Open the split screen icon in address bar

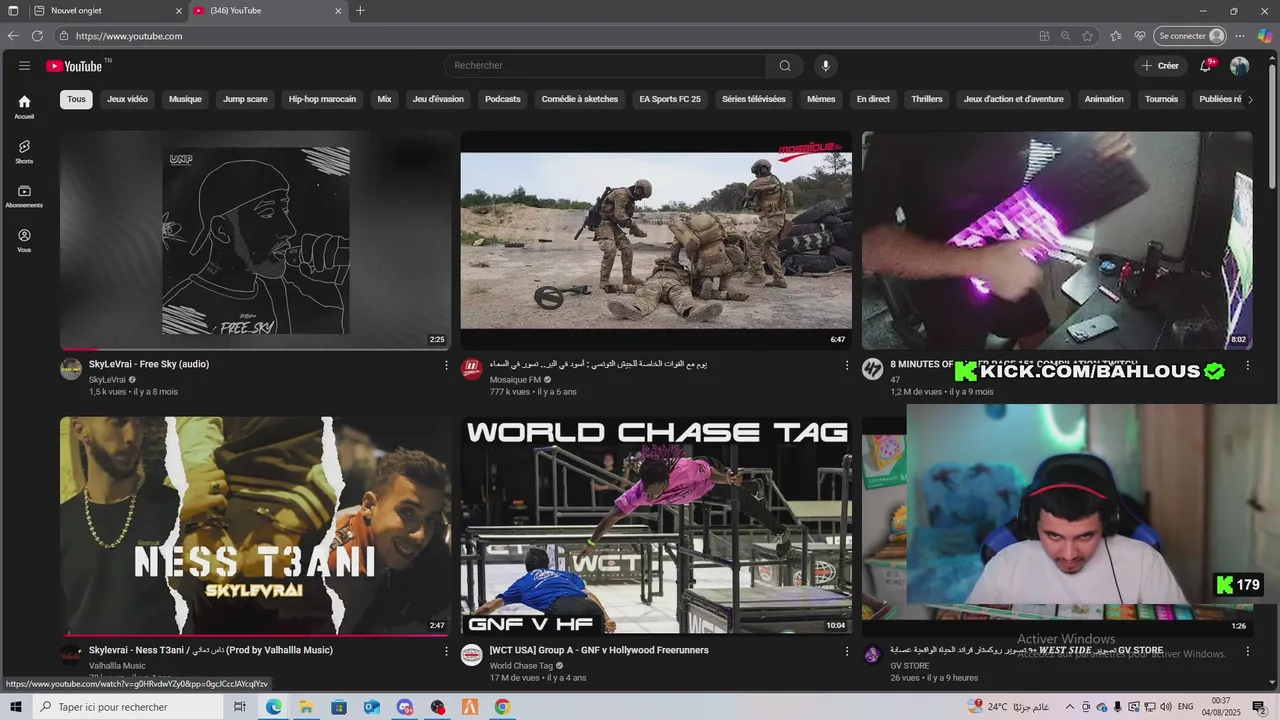click(1044, 36)
